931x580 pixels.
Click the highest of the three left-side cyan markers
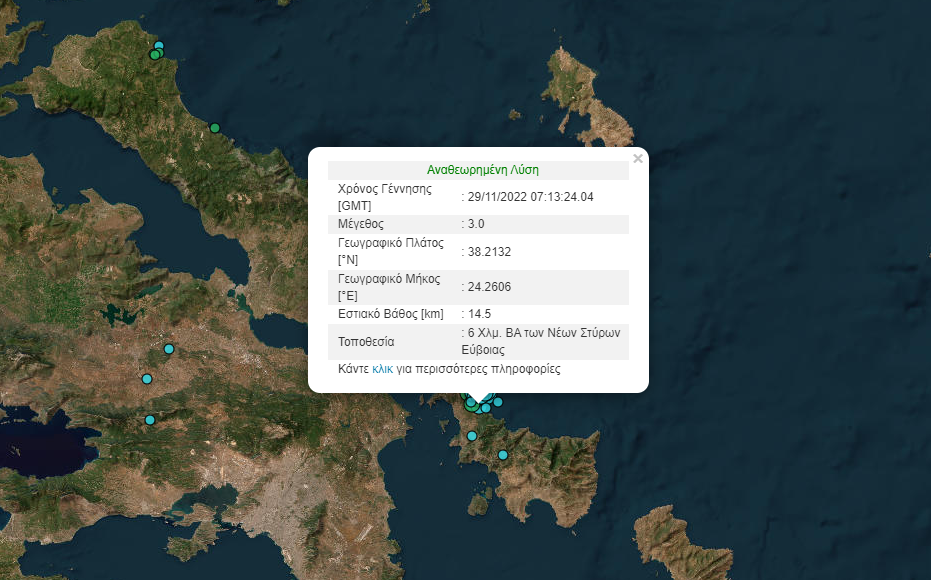pyautogui.click(x=169, y=349)
